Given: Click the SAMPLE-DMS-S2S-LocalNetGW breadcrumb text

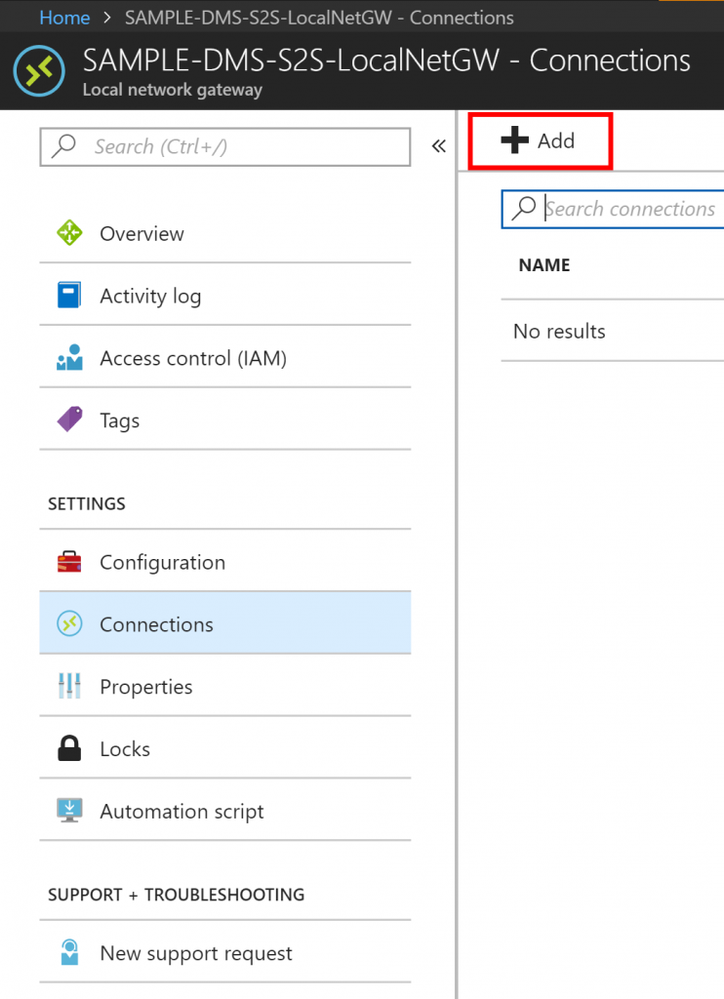Looking at the screenshot, I should (x=319, y=17).
